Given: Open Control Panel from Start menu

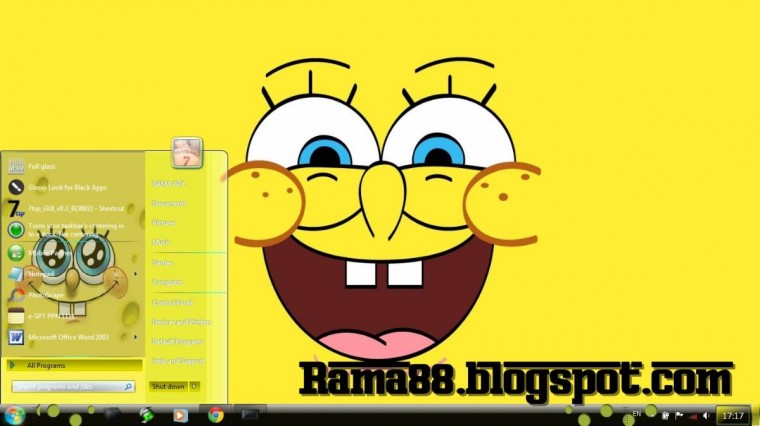Looking at the screenshot, I should pyautogui.click(x=172, y=302).
